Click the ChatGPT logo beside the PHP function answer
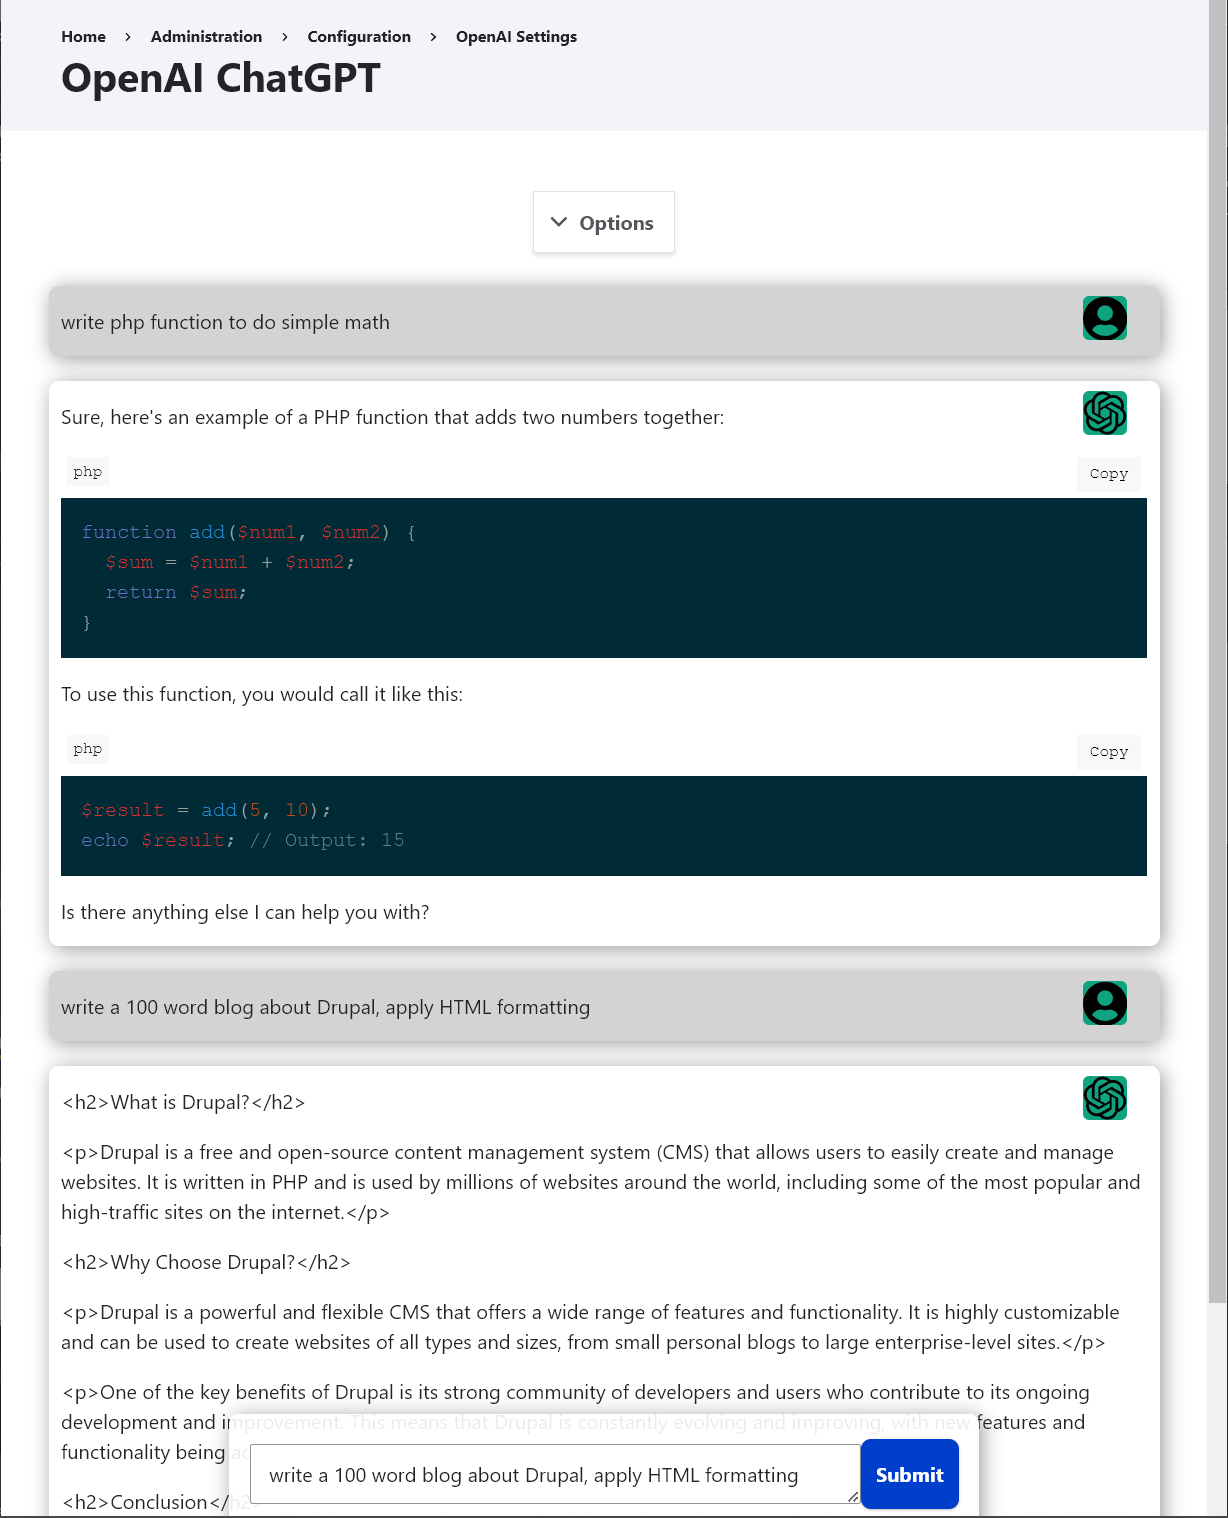The height and width of the screenshot is (1518, 1228). [x=1105, y=413]
